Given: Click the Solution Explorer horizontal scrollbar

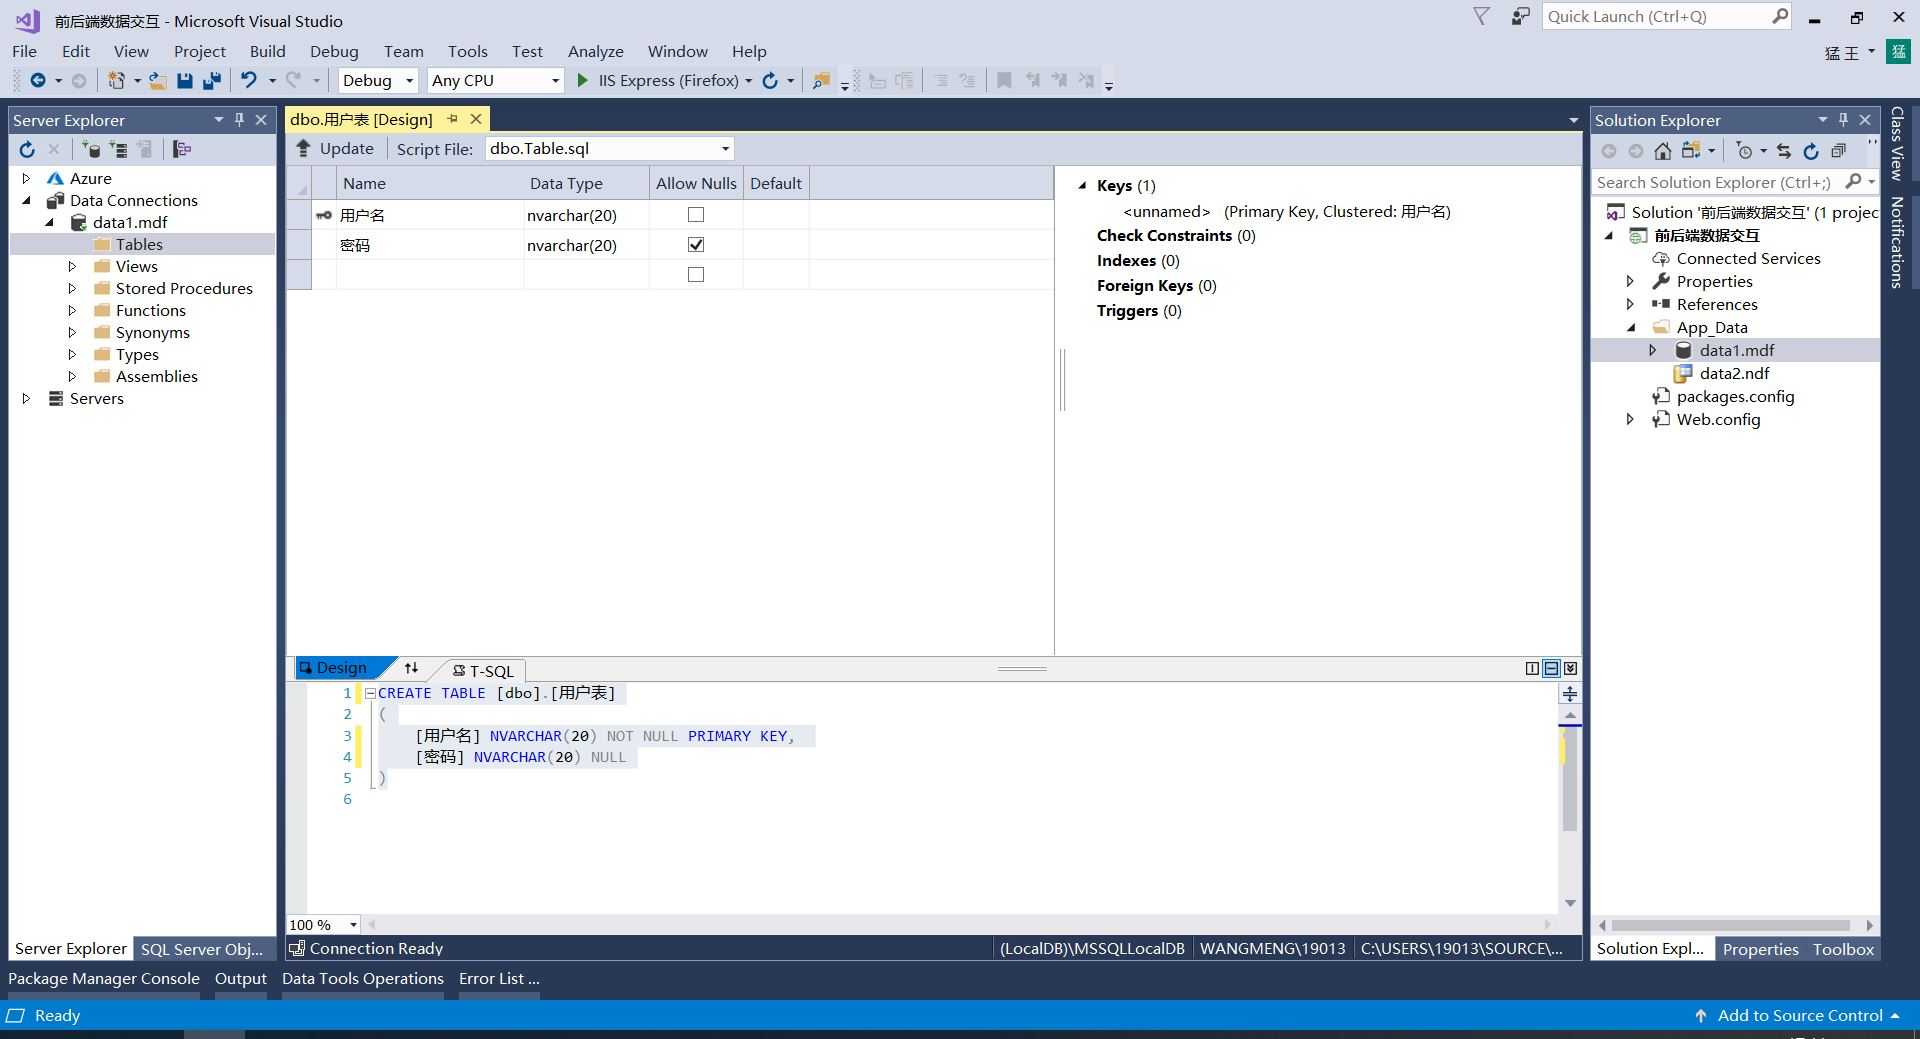Looking at the screenshot, I should 1731,925.
